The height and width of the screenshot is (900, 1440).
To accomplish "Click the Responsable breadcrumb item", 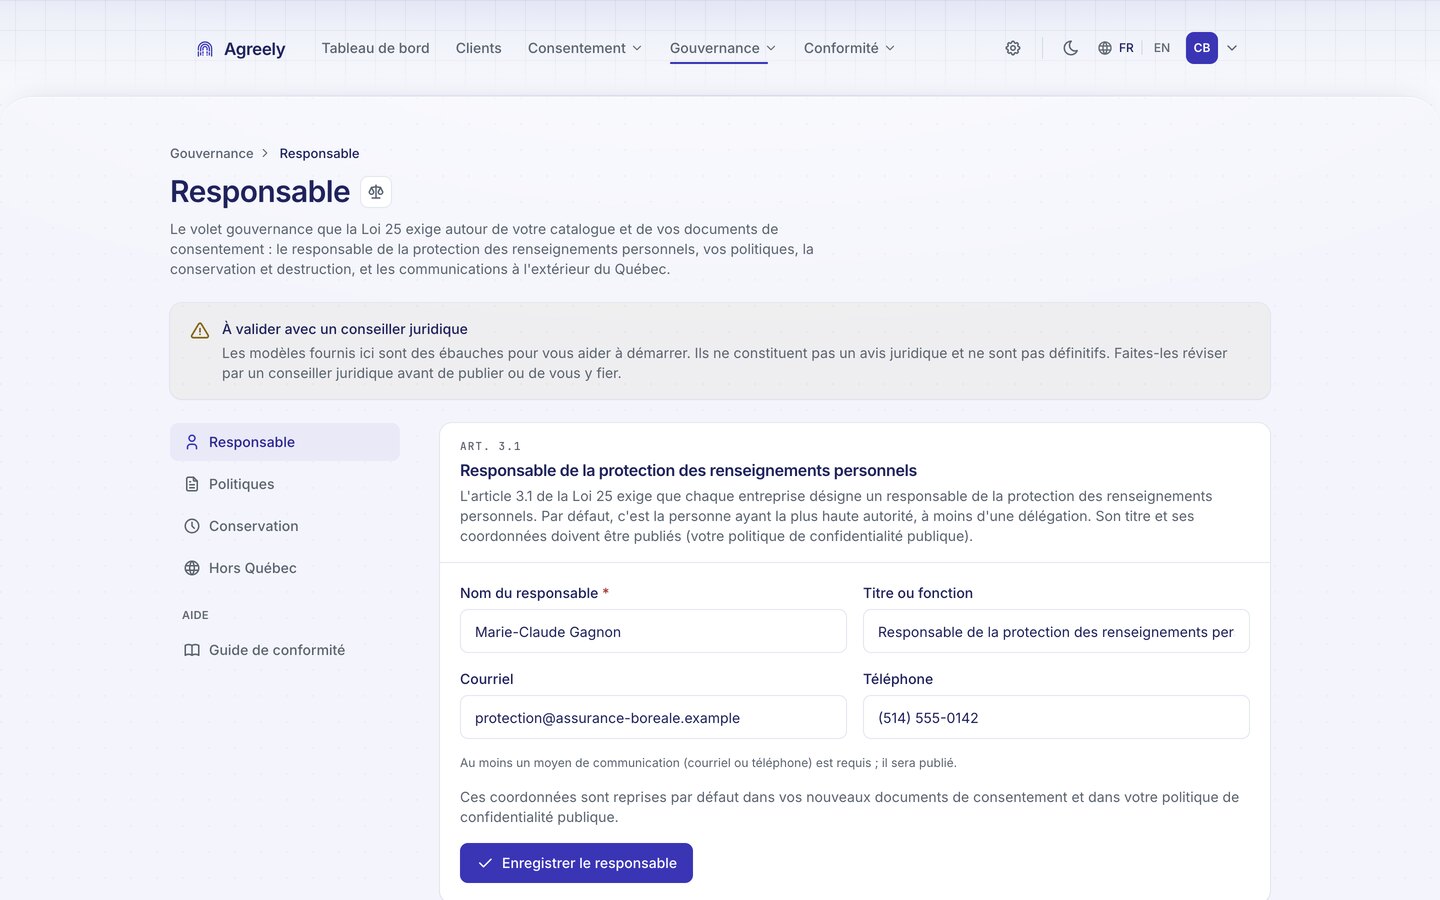I will pyautogui.click(x=319, y=153).
